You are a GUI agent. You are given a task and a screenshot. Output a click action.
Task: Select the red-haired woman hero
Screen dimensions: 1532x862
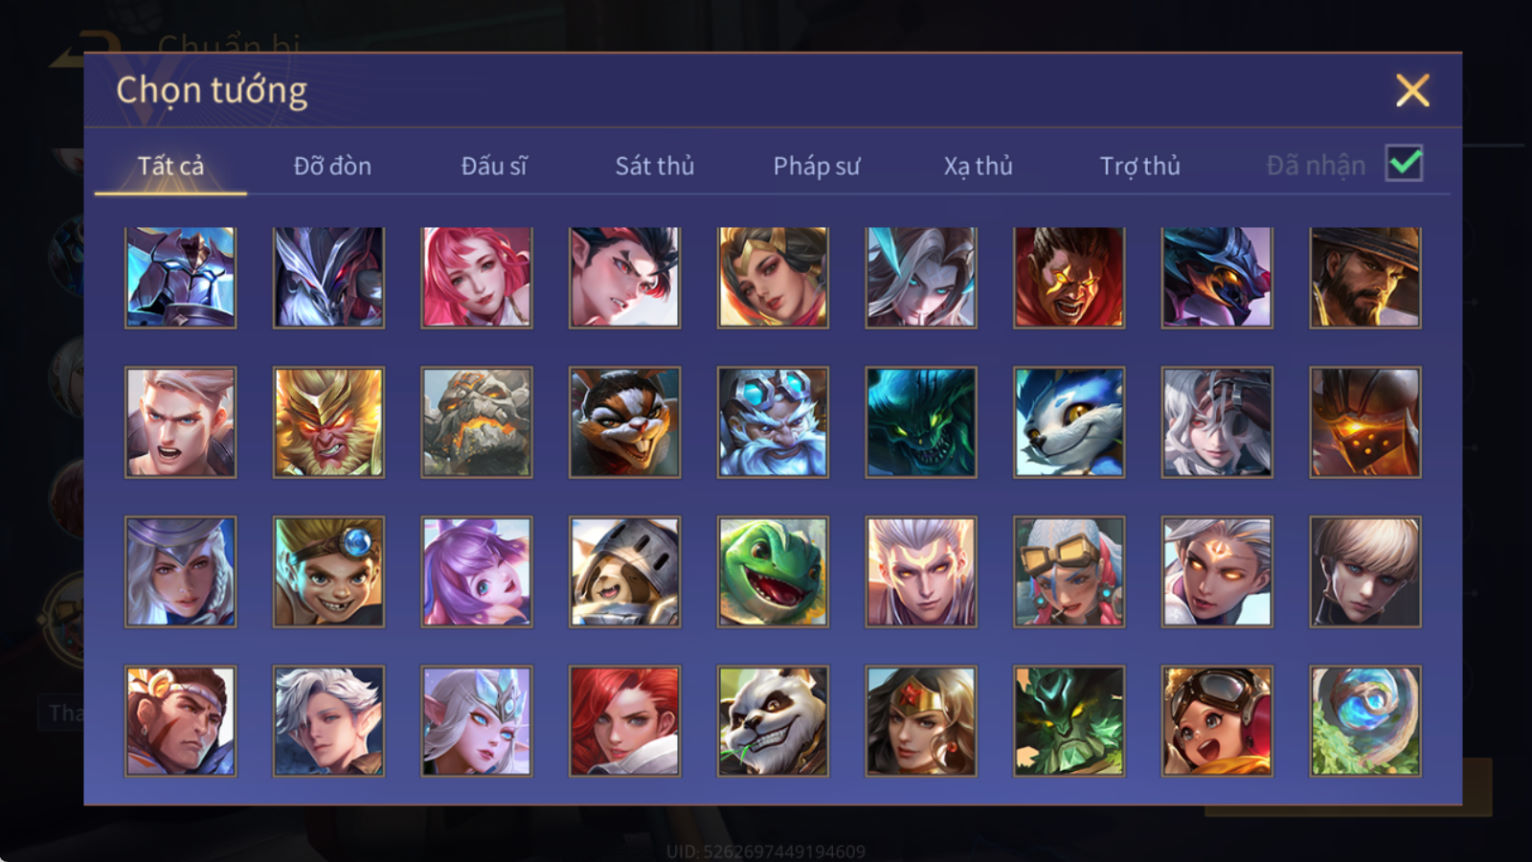click(x=624, y=721)
